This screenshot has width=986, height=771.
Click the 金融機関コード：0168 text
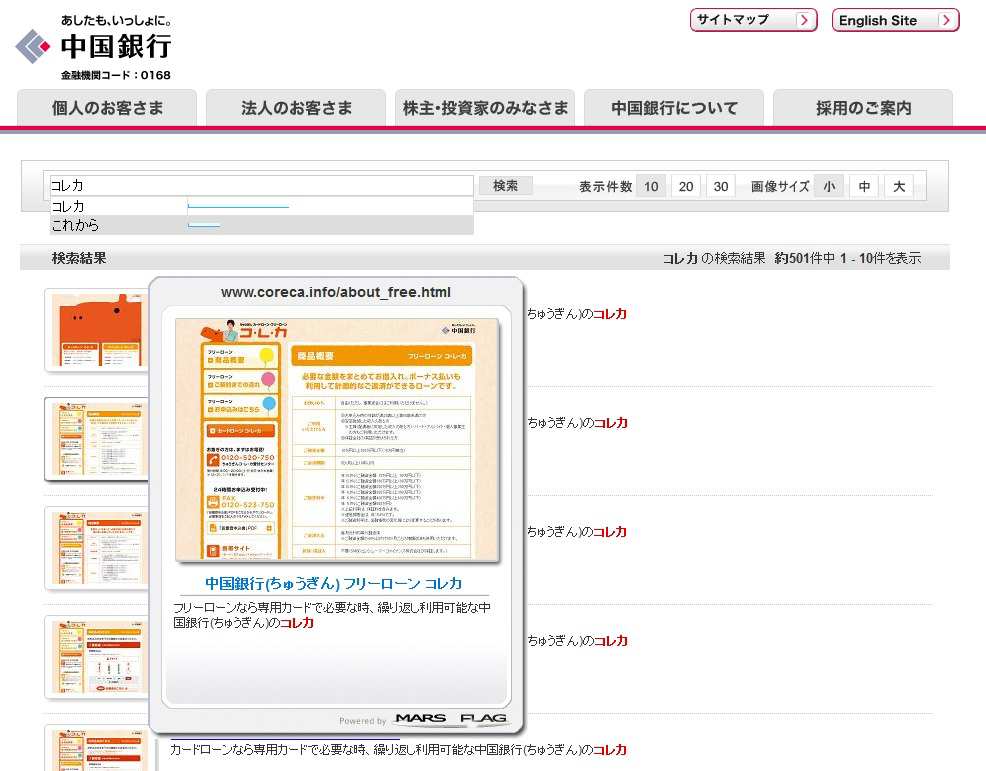coord(116,75)
